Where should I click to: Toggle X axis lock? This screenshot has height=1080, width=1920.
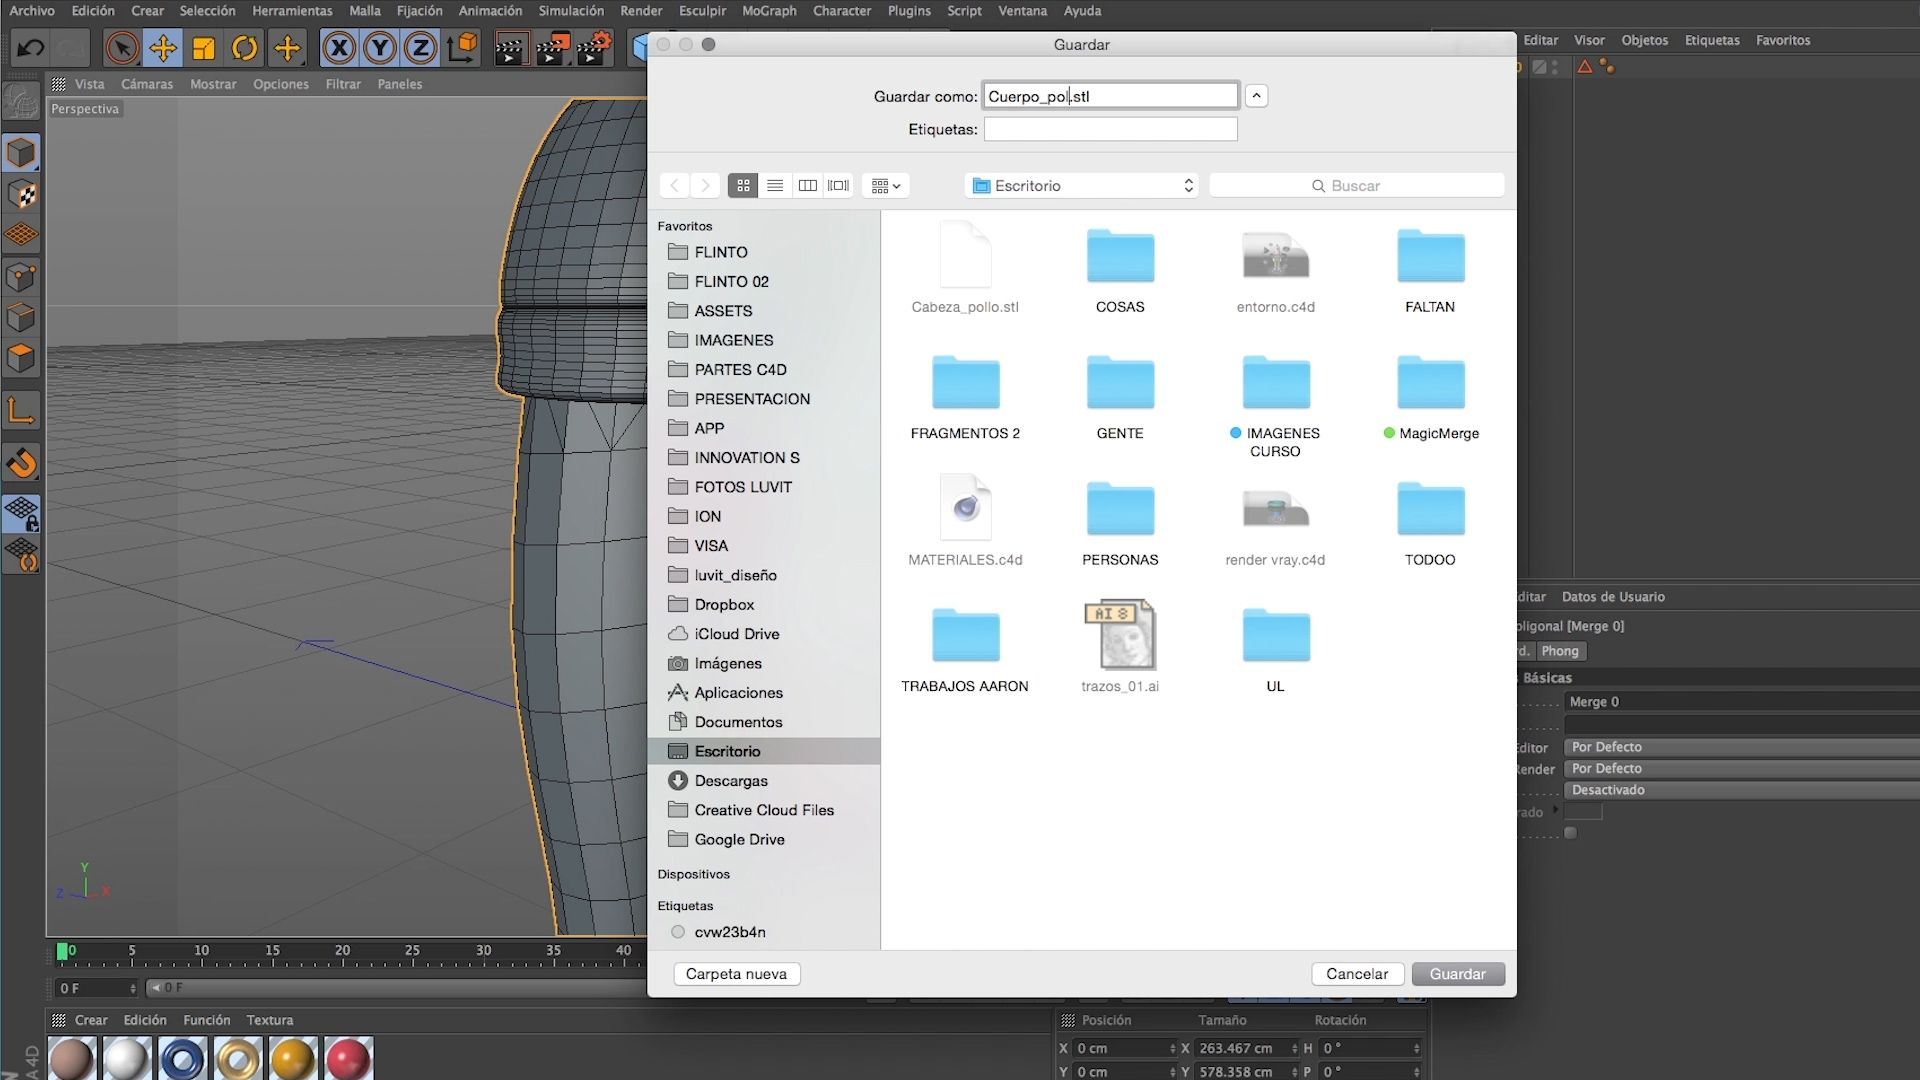click(339, 47)
